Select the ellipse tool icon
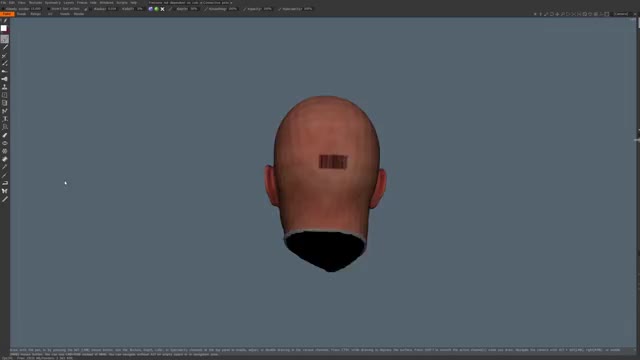 point(4,143)
